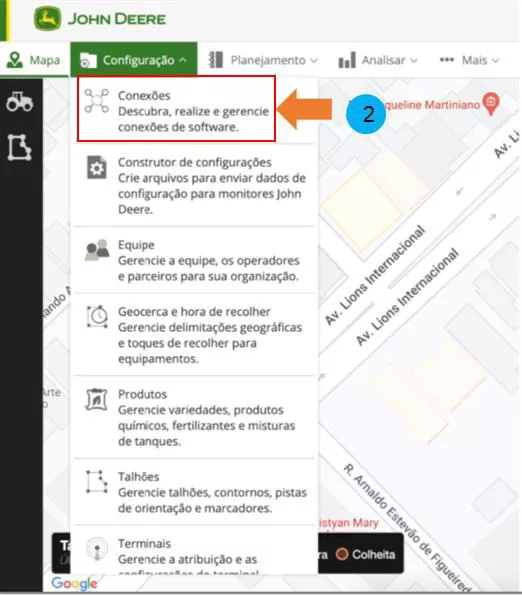
Task: Choose Equipe from the menu
Action: point(194,260)
